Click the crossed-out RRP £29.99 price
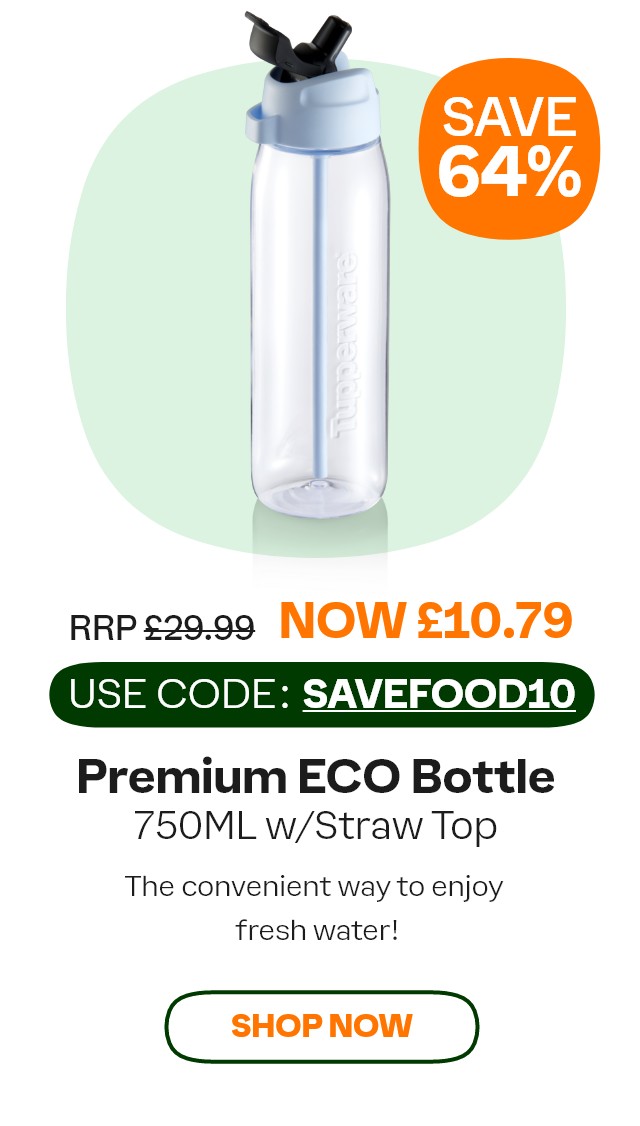 (162, 628)
